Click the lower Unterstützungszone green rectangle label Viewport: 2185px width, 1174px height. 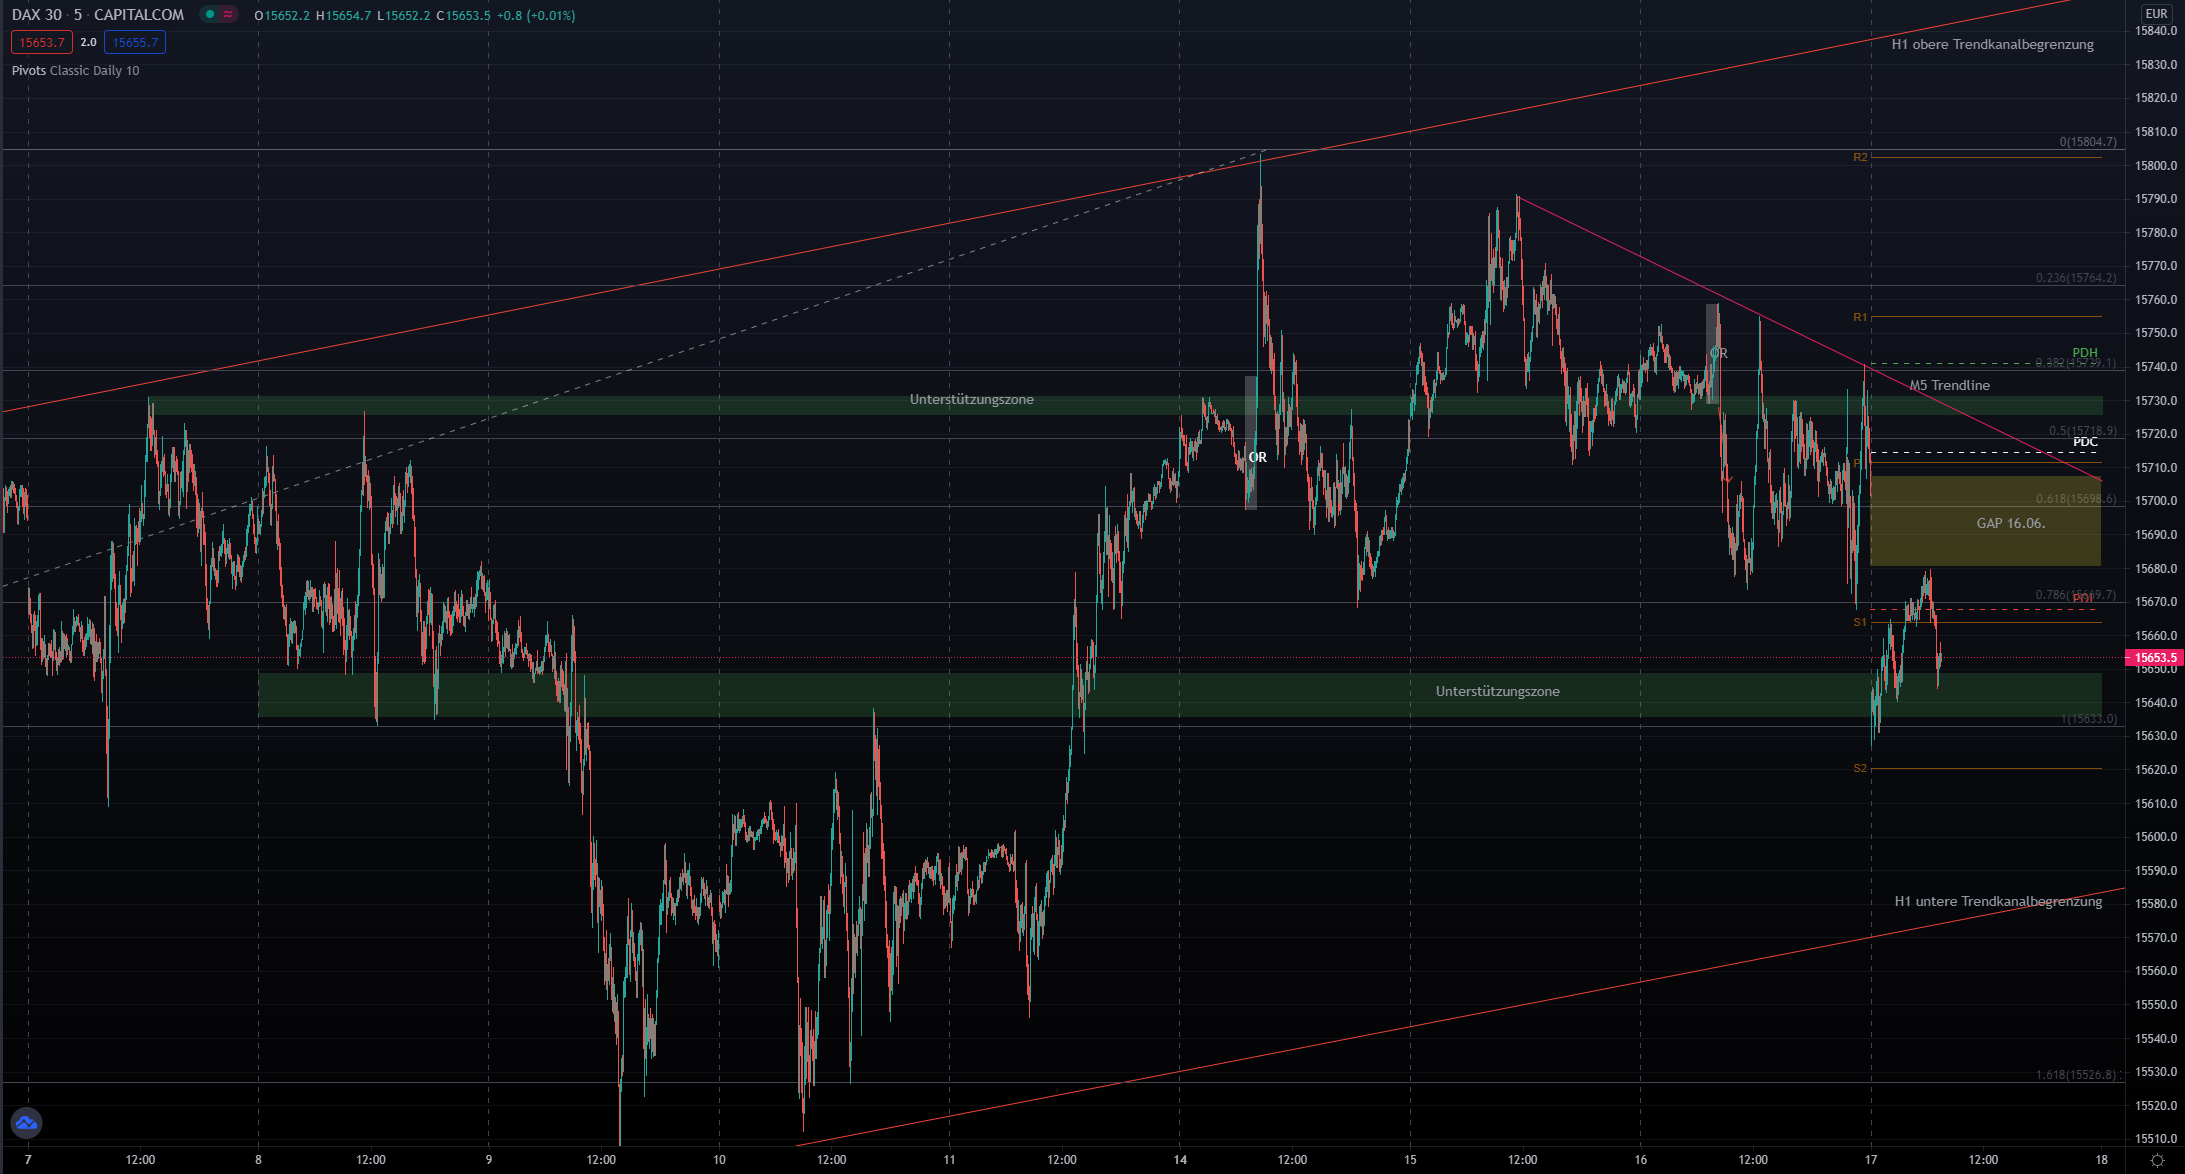tap(1497, 692)
